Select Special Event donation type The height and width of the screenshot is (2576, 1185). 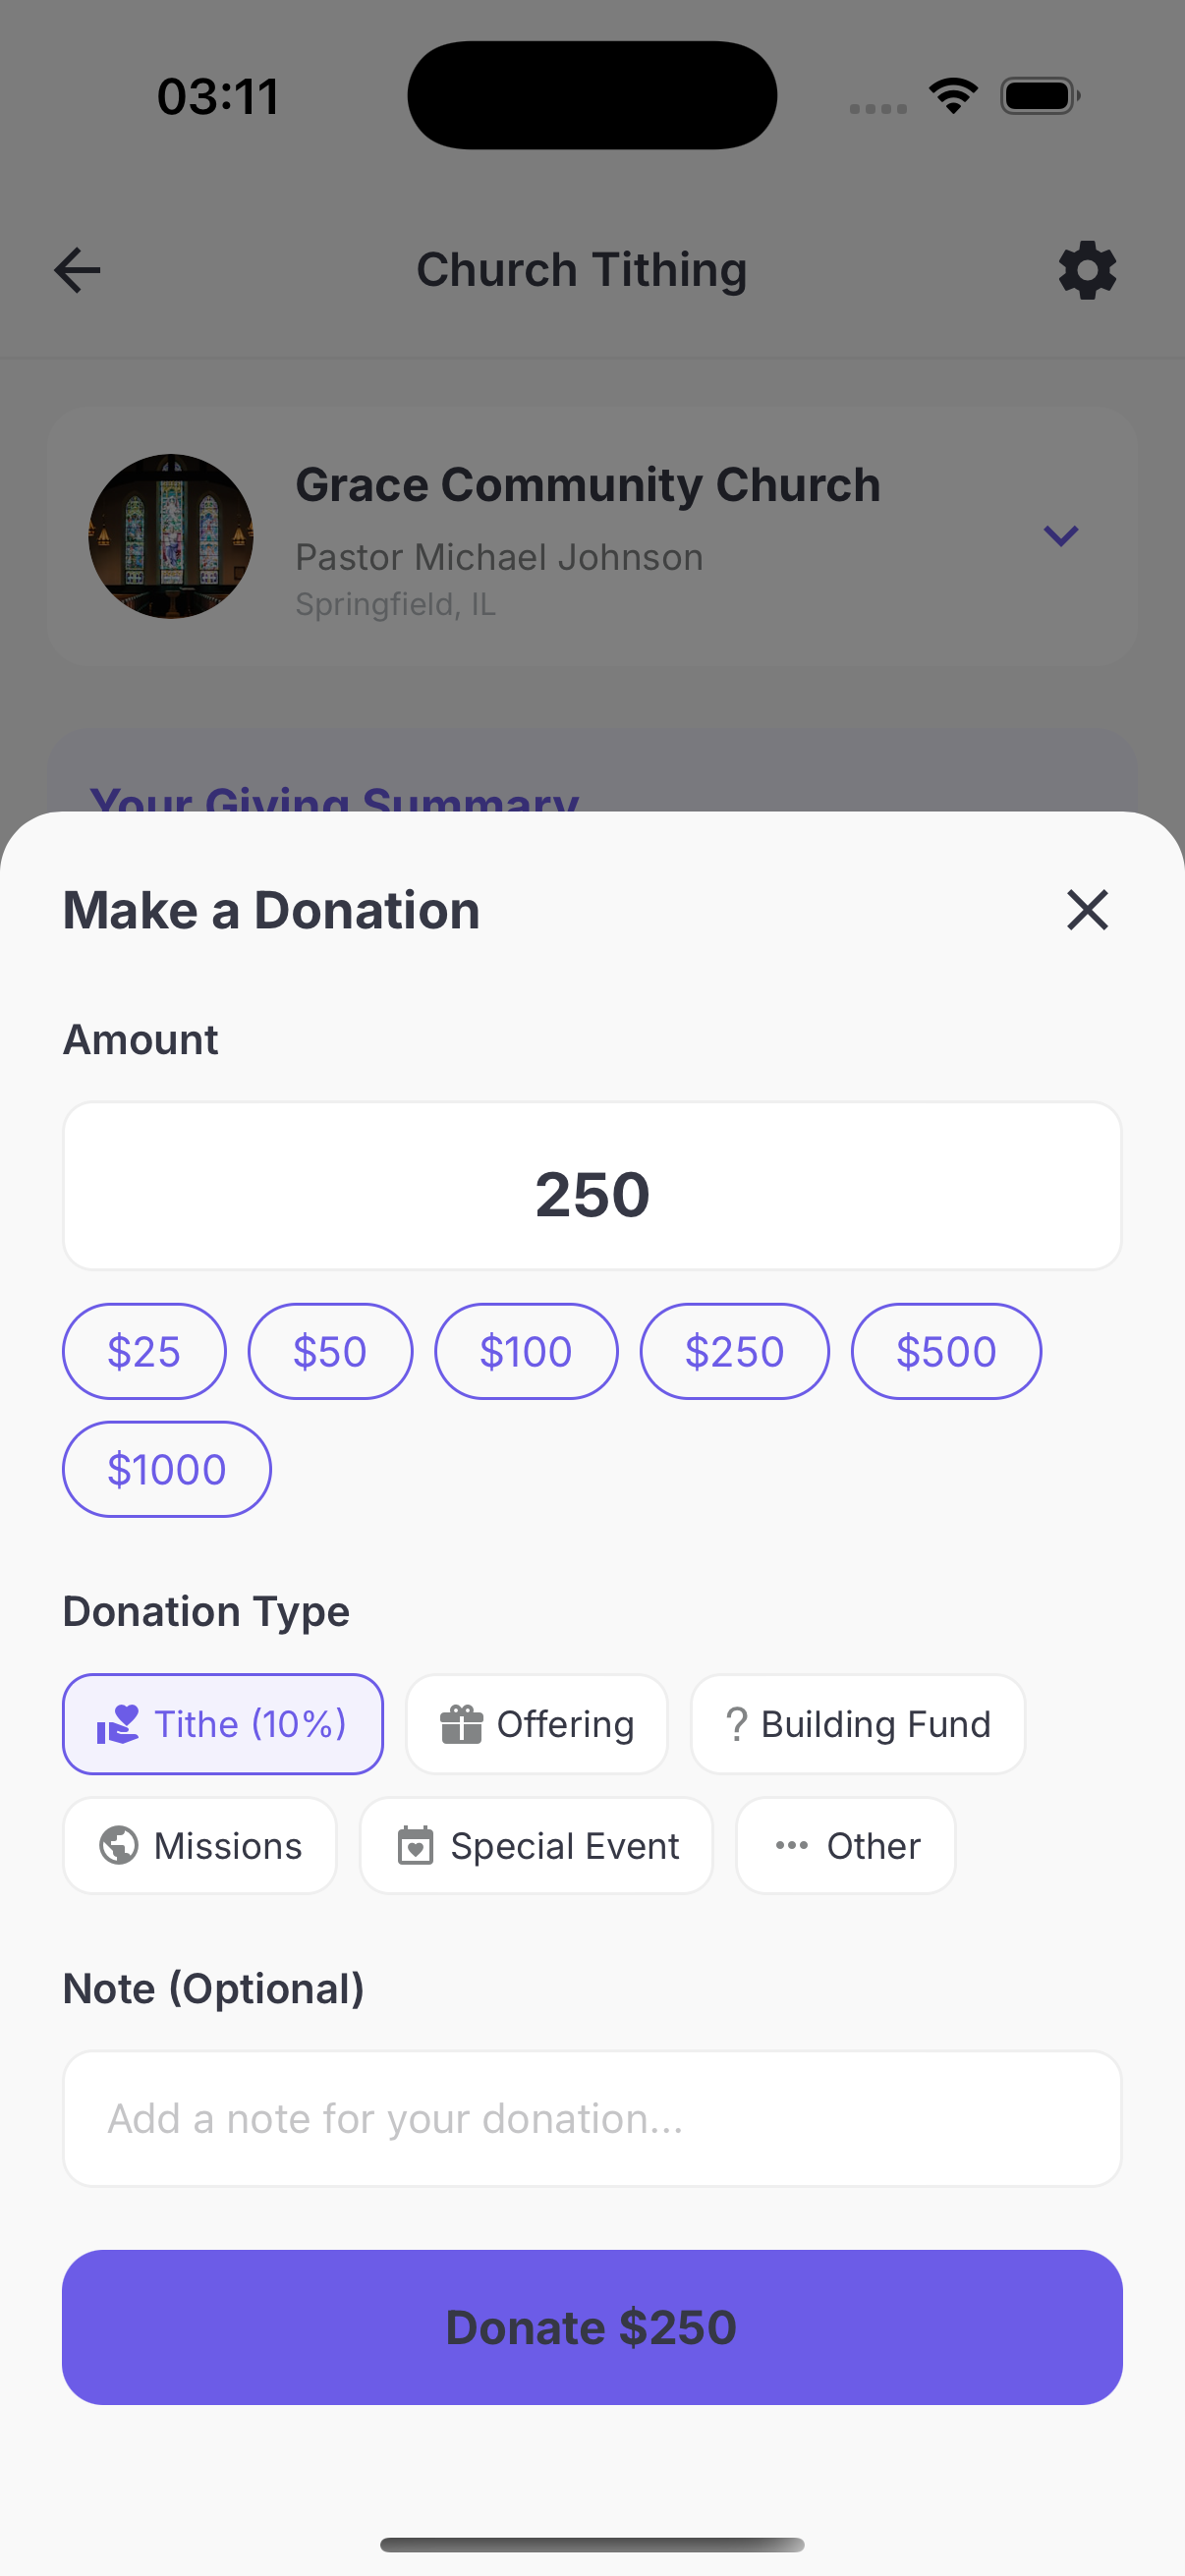pyautogui.click(x=537, y=1846)
